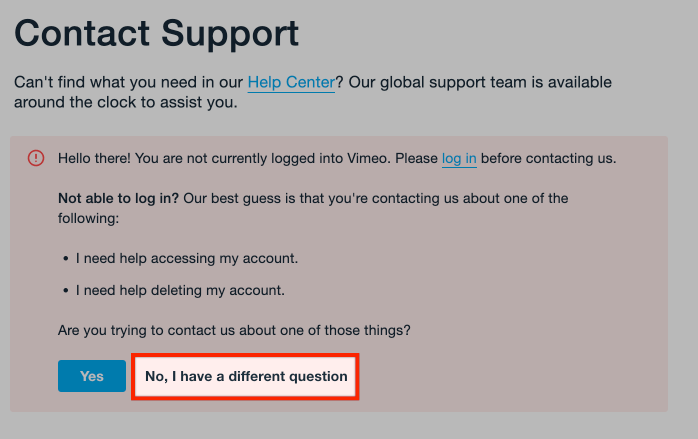698x439 pixels.
Task: Click the bold "Not able to log in?" text
Action: [x=118, y=198]
